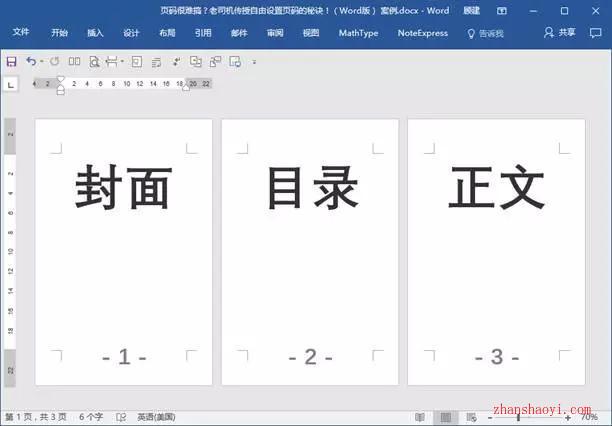612x426 pixels.
Task: Click the Print Preview magnifier icon
Action: 94,61
